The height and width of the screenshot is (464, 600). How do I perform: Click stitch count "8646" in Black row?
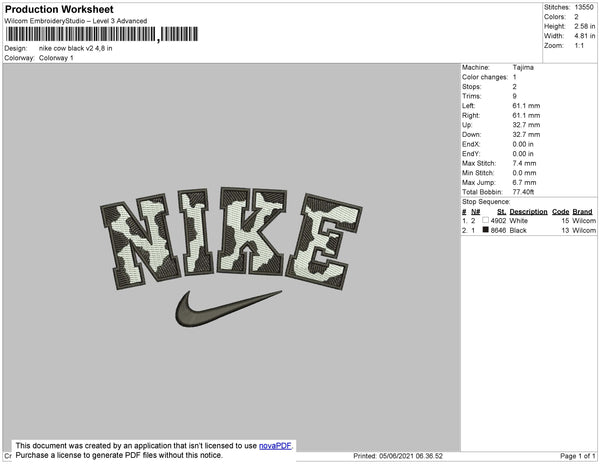[498, 230]
